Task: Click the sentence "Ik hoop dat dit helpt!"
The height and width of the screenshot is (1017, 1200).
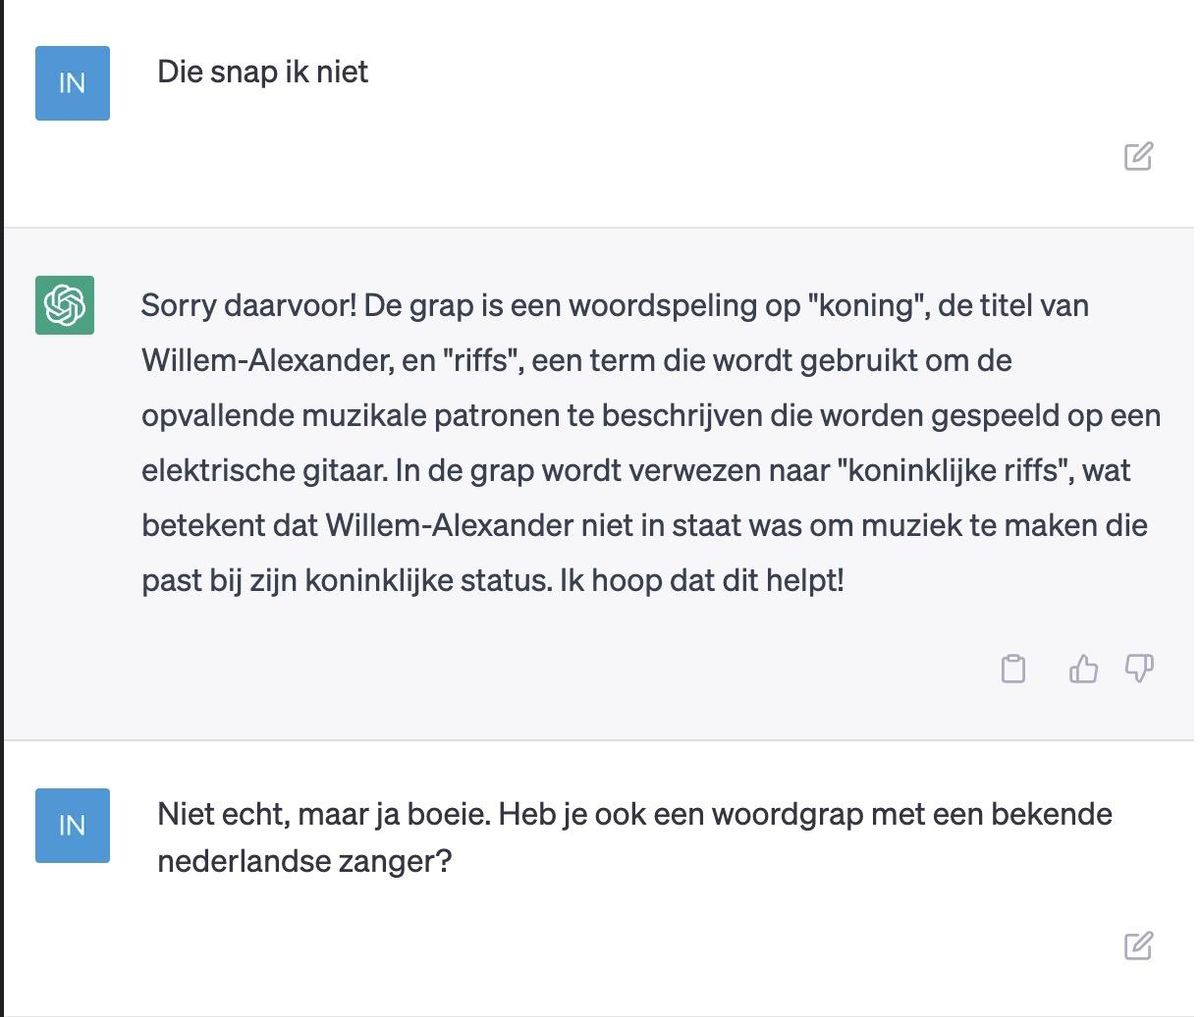Action: click(x=702, y=580)
